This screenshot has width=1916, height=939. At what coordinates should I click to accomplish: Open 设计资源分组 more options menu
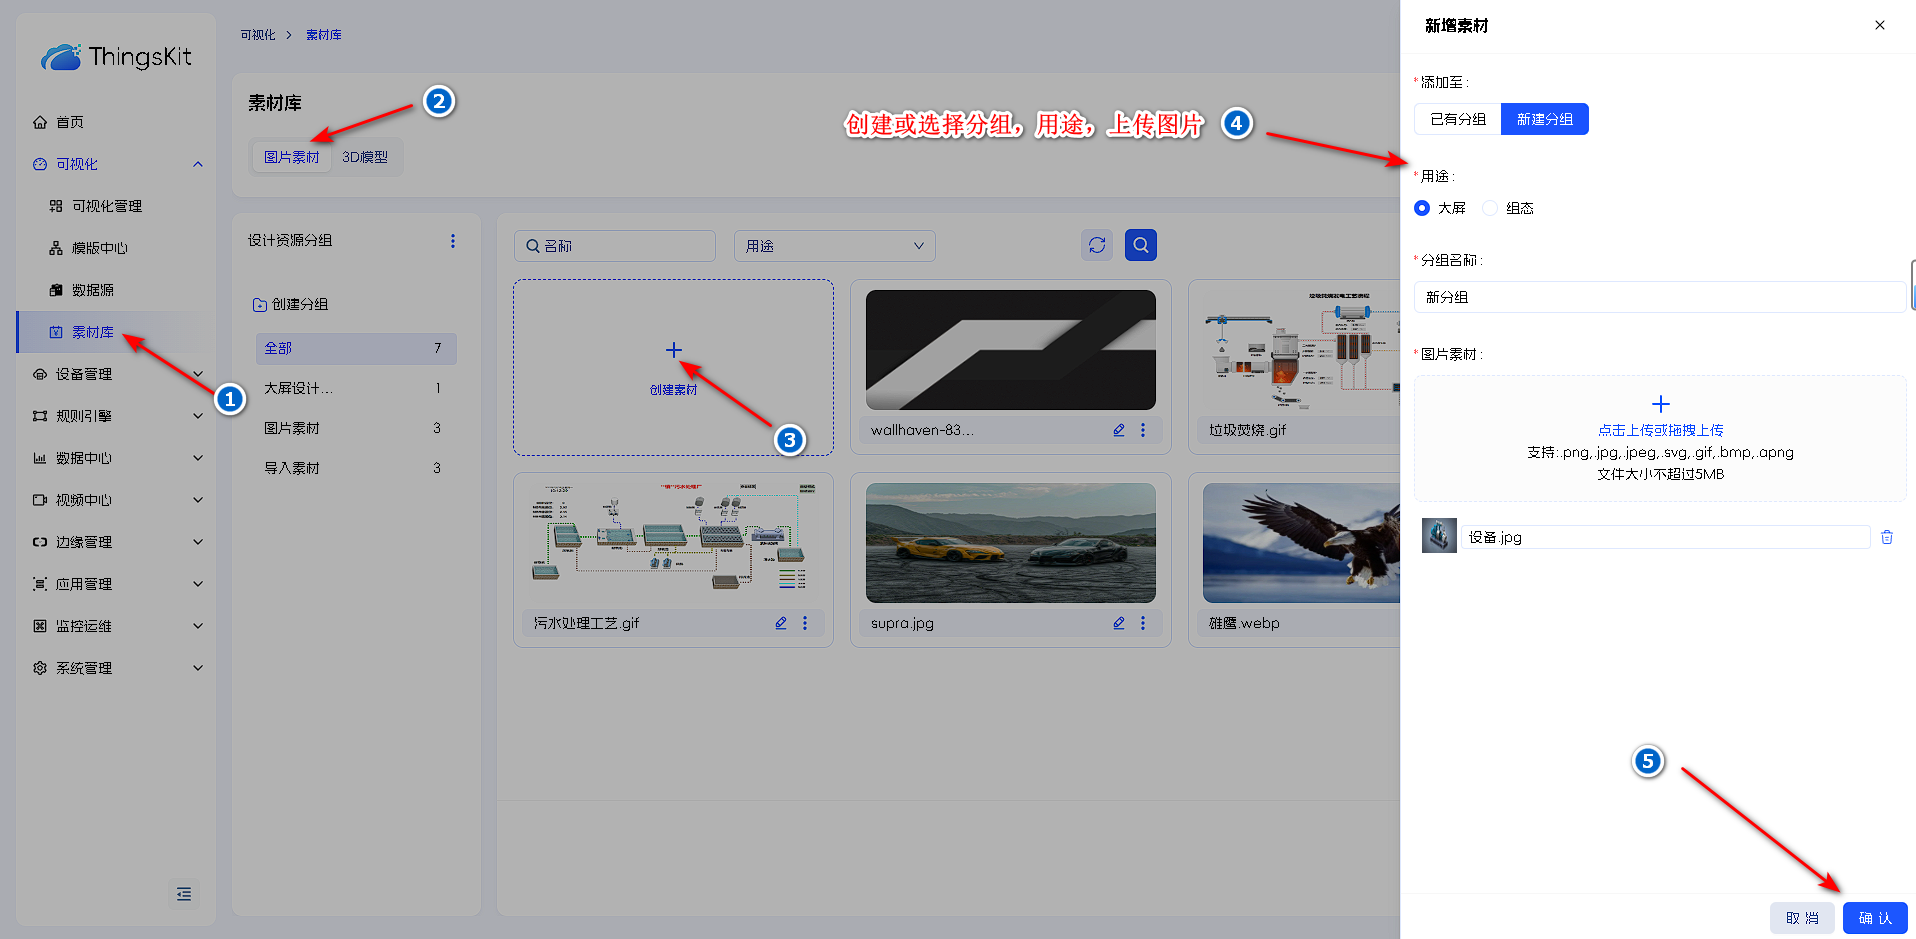click(x=452, y=241)
